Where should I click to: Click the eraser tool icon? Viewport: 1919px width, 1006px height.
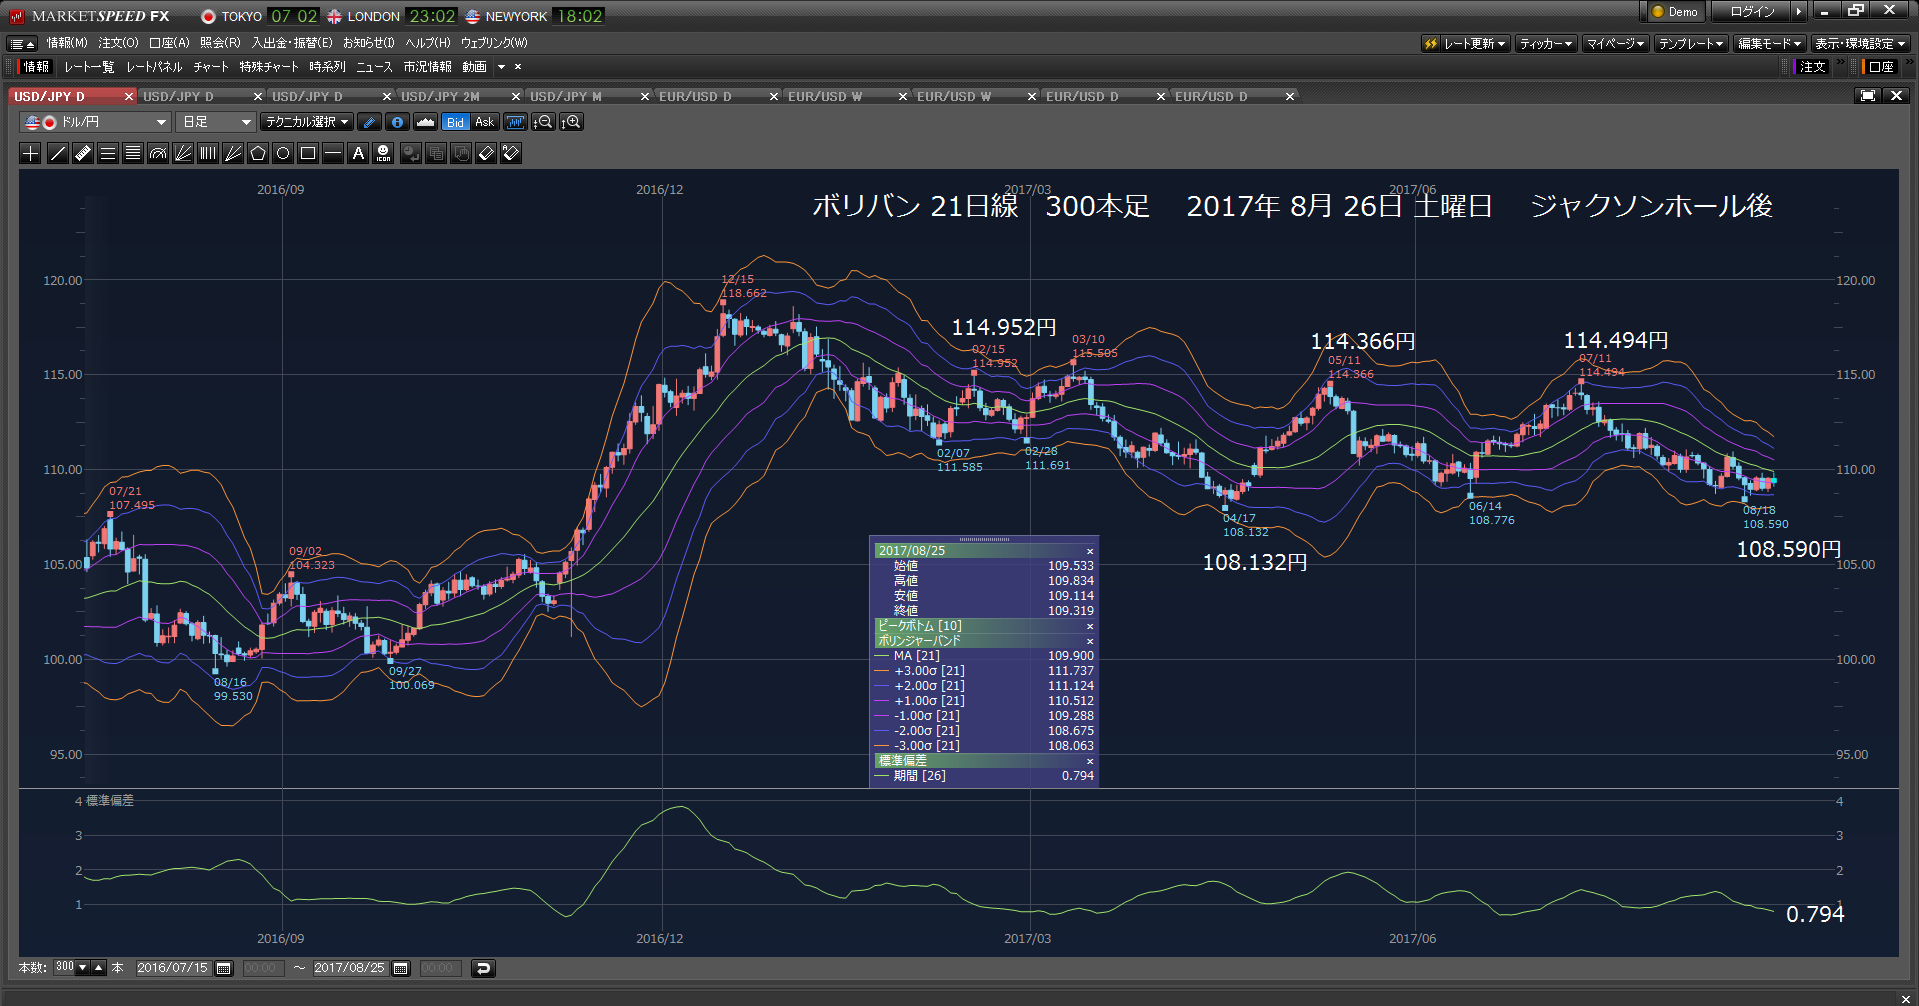coord(486,153)
